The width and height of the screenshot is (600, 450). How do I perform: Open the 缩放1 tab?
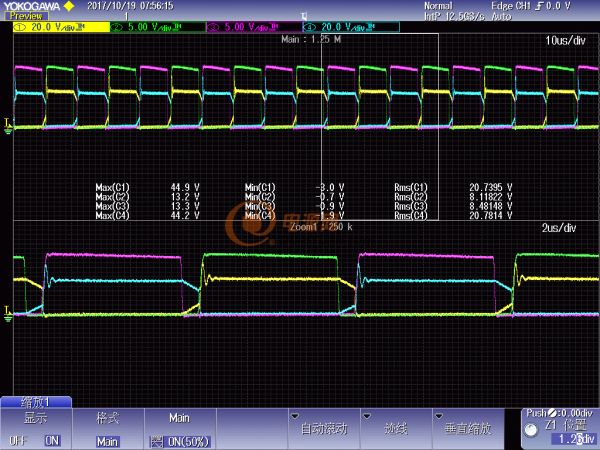[x=36, y=402]
